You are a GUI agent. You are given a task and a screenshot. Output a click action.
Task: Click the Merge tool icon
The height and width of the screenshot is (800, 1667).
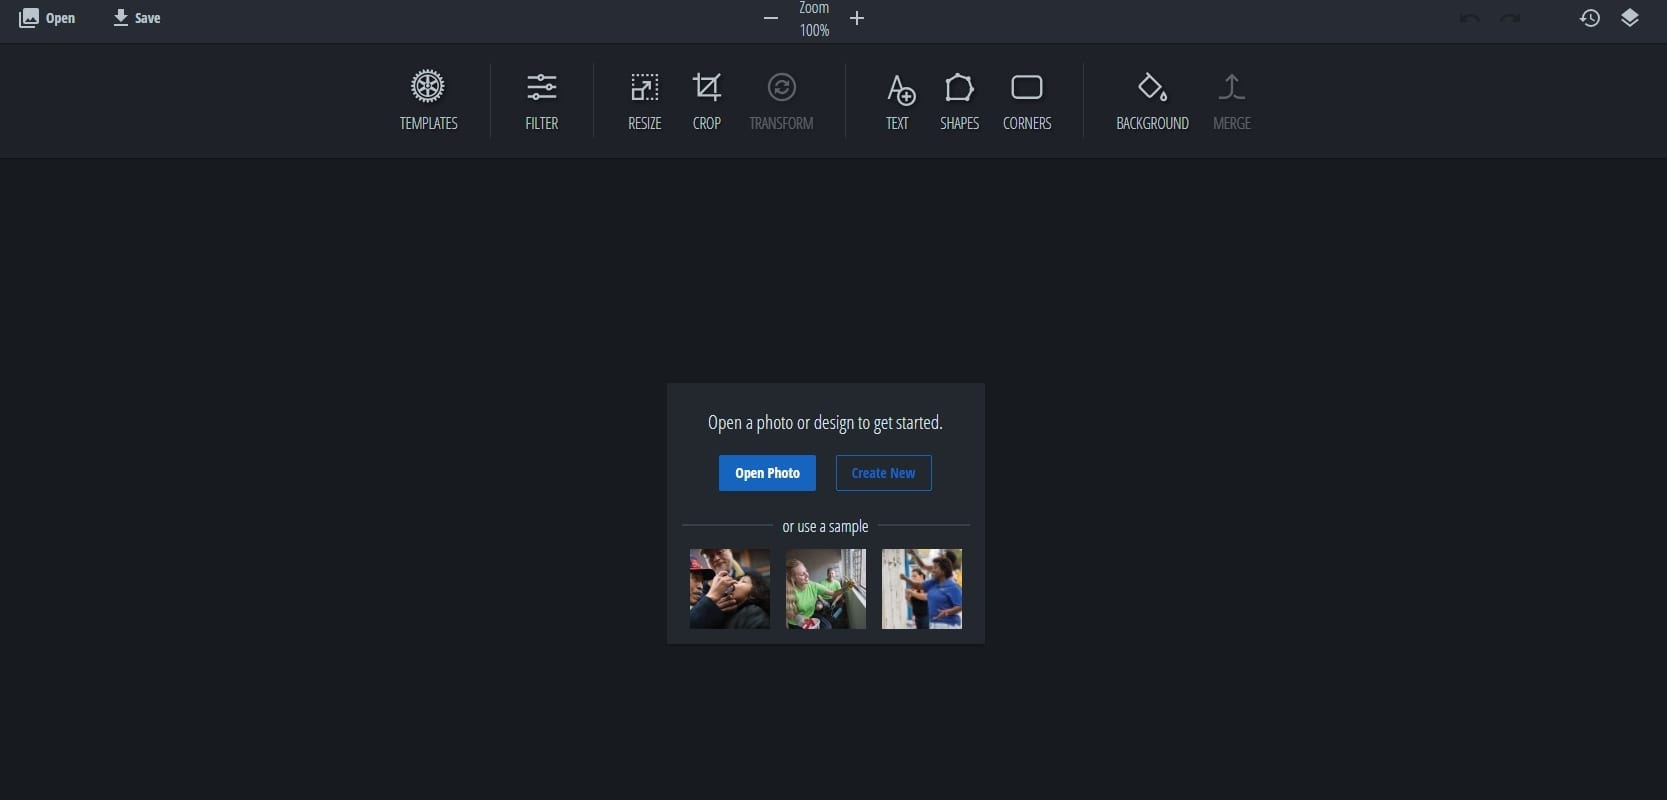click(x=1231, y=100)
